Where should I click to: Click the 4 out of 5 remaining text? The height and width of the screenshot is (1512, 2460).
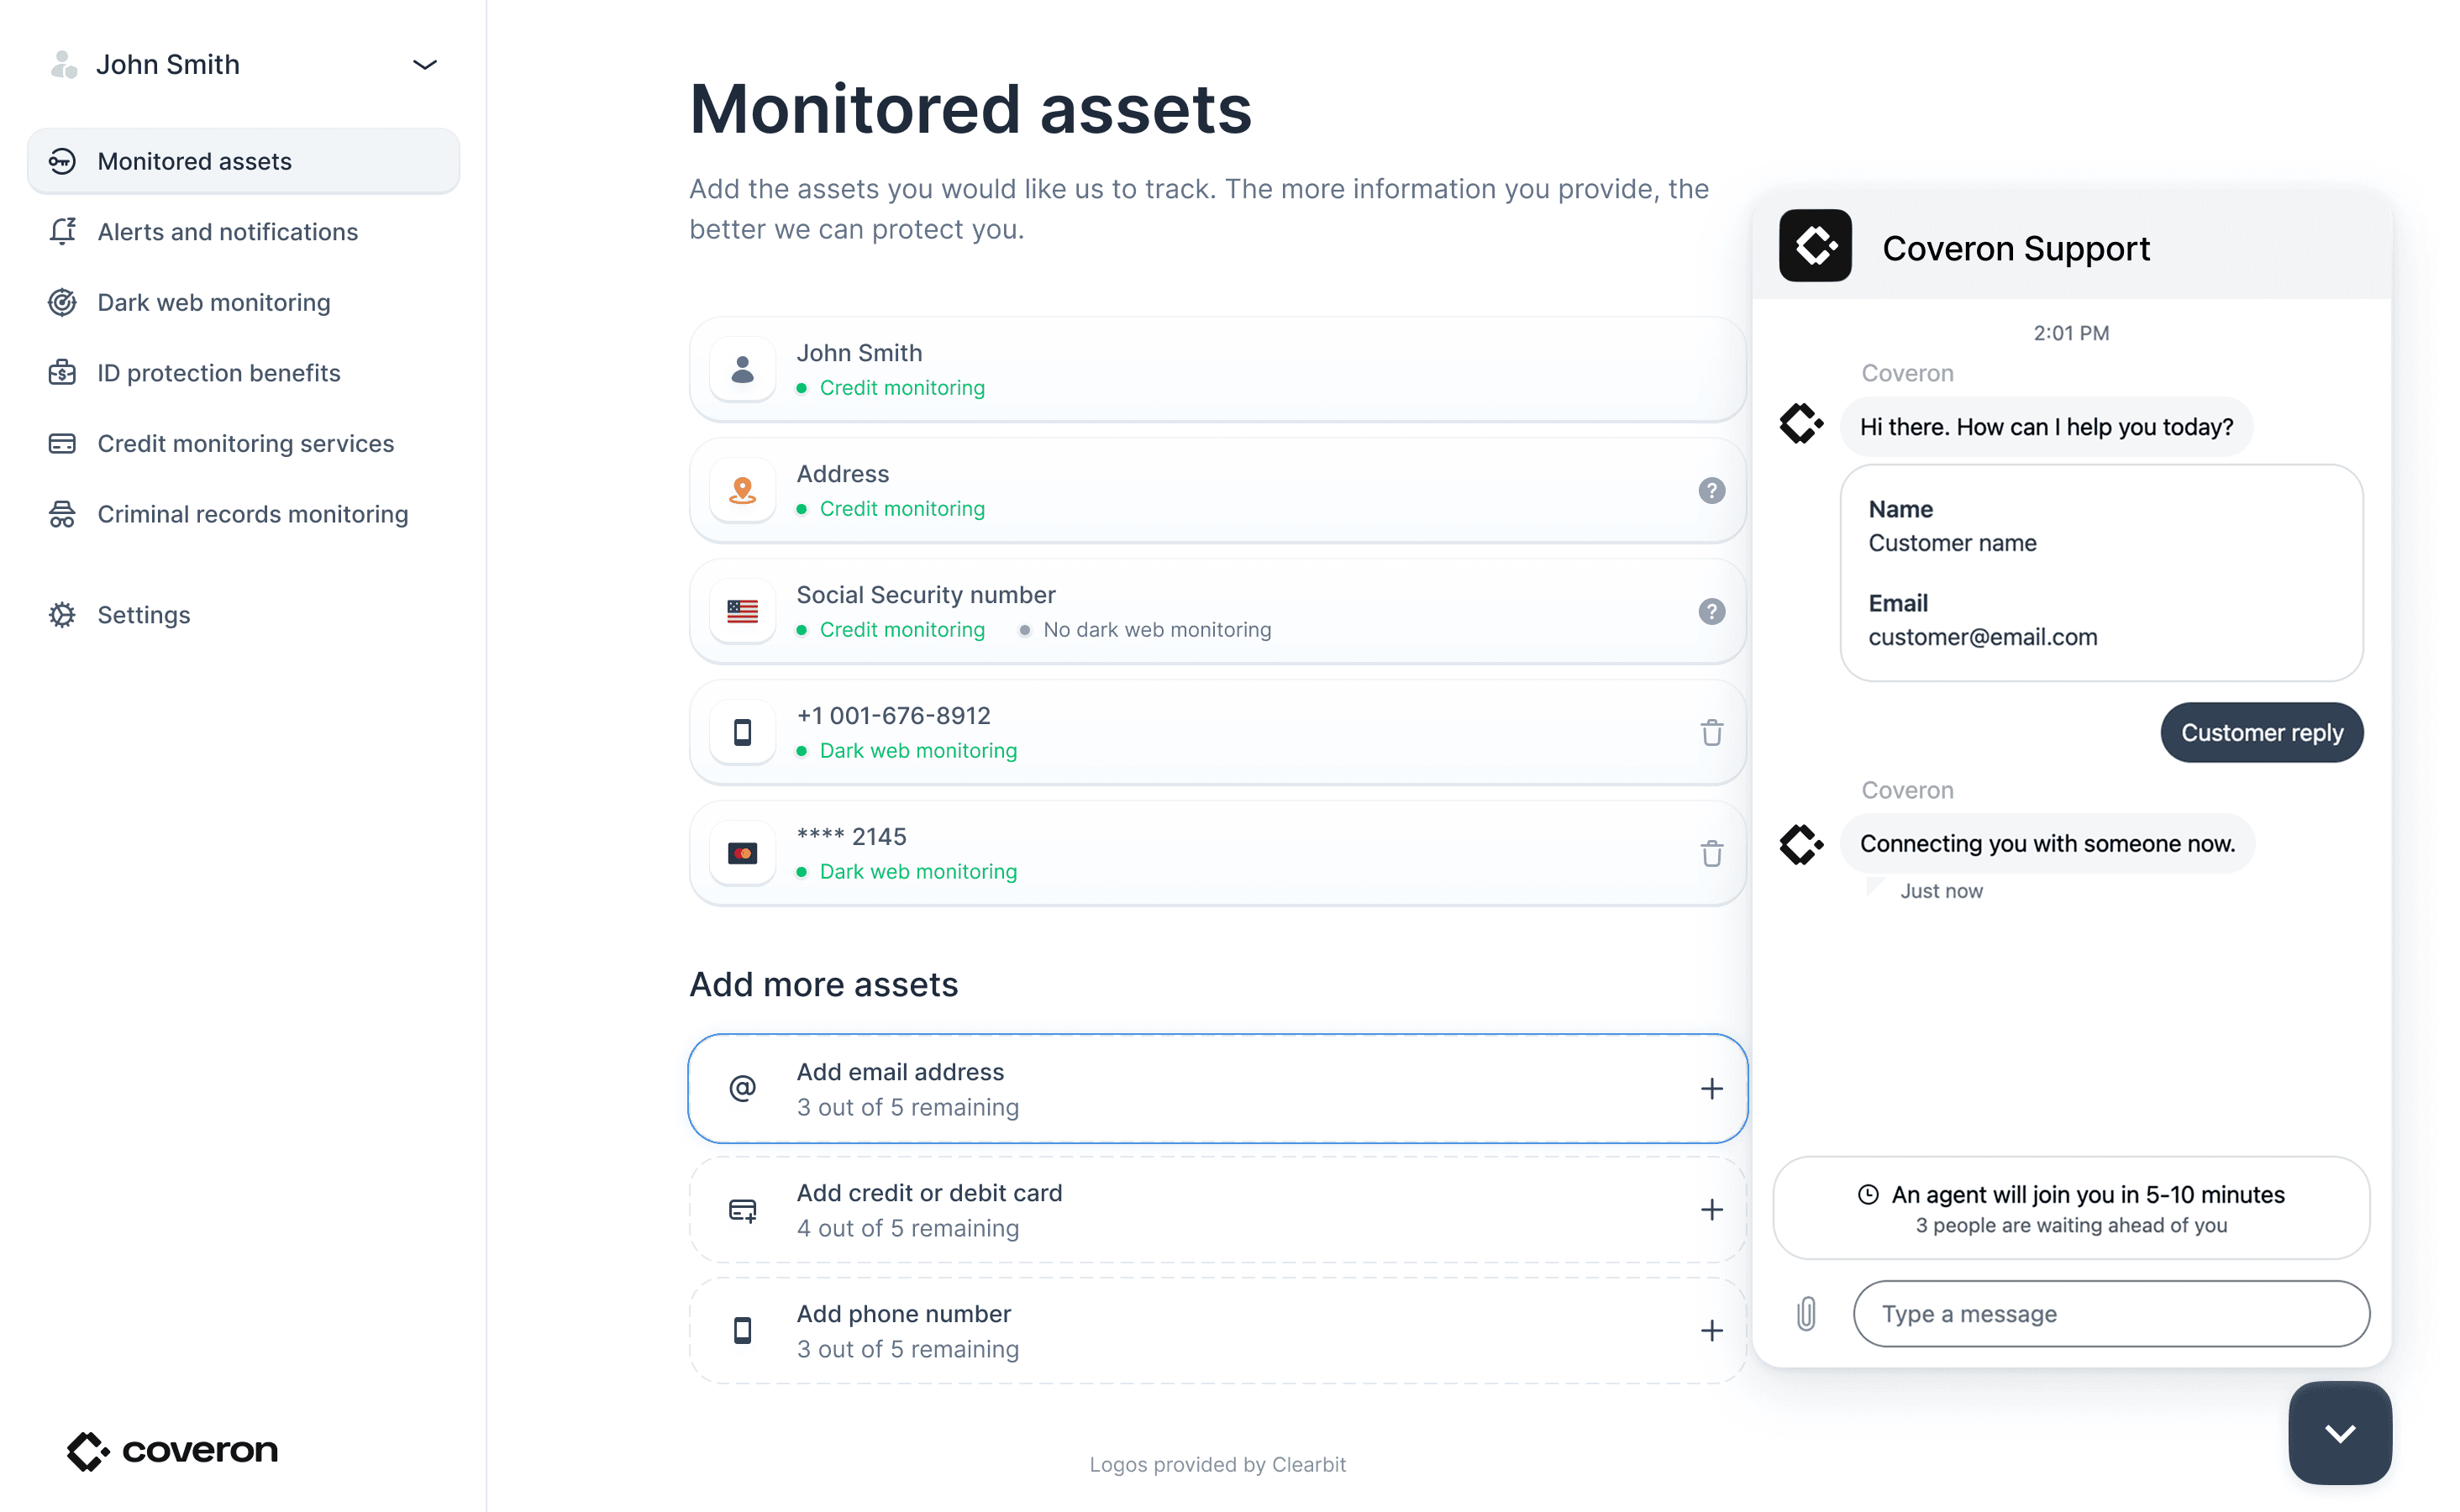click(908, 1229)
